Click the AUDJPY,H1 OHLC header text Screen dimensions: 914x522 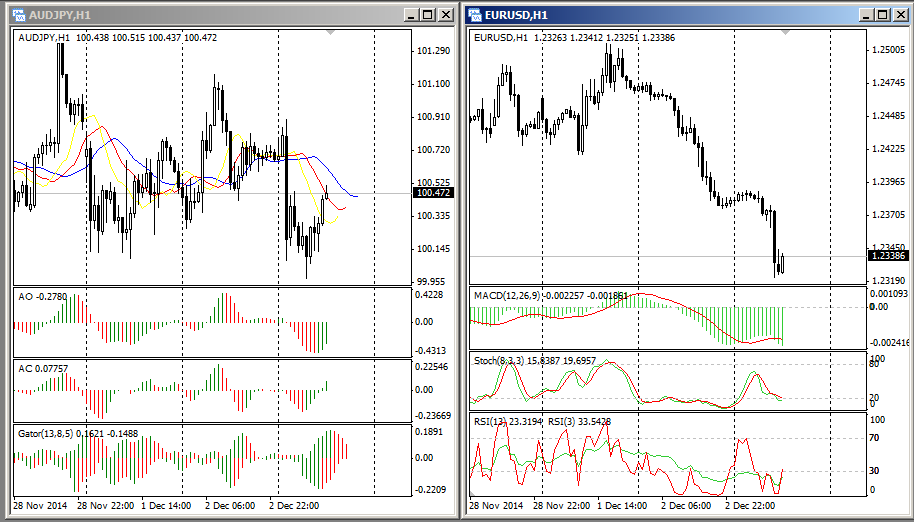point(118,38)
